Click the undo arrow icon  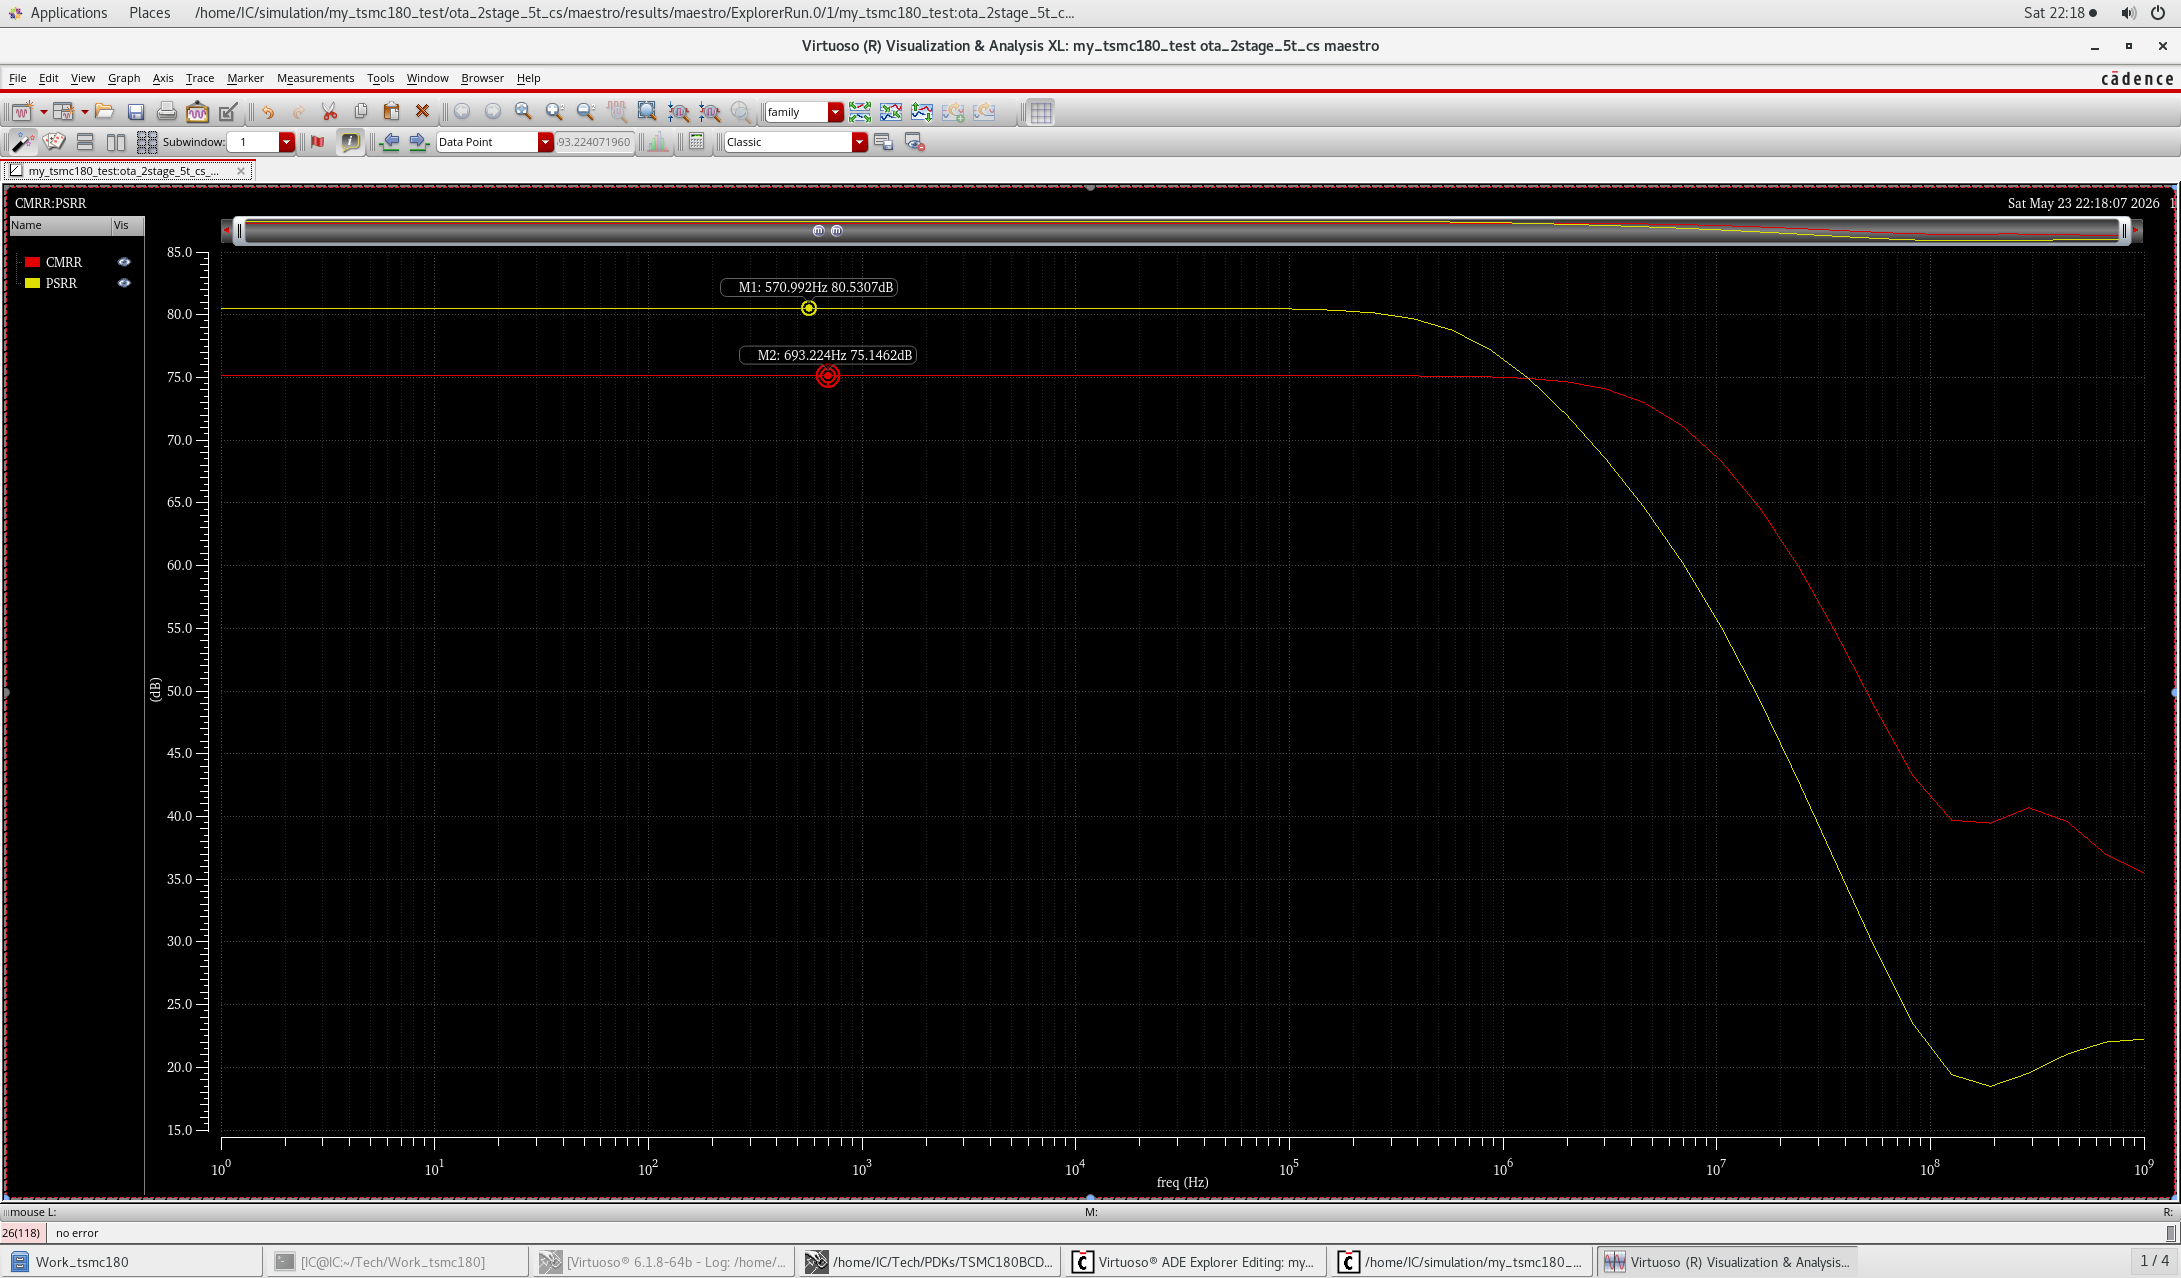(x=268, y=112)
